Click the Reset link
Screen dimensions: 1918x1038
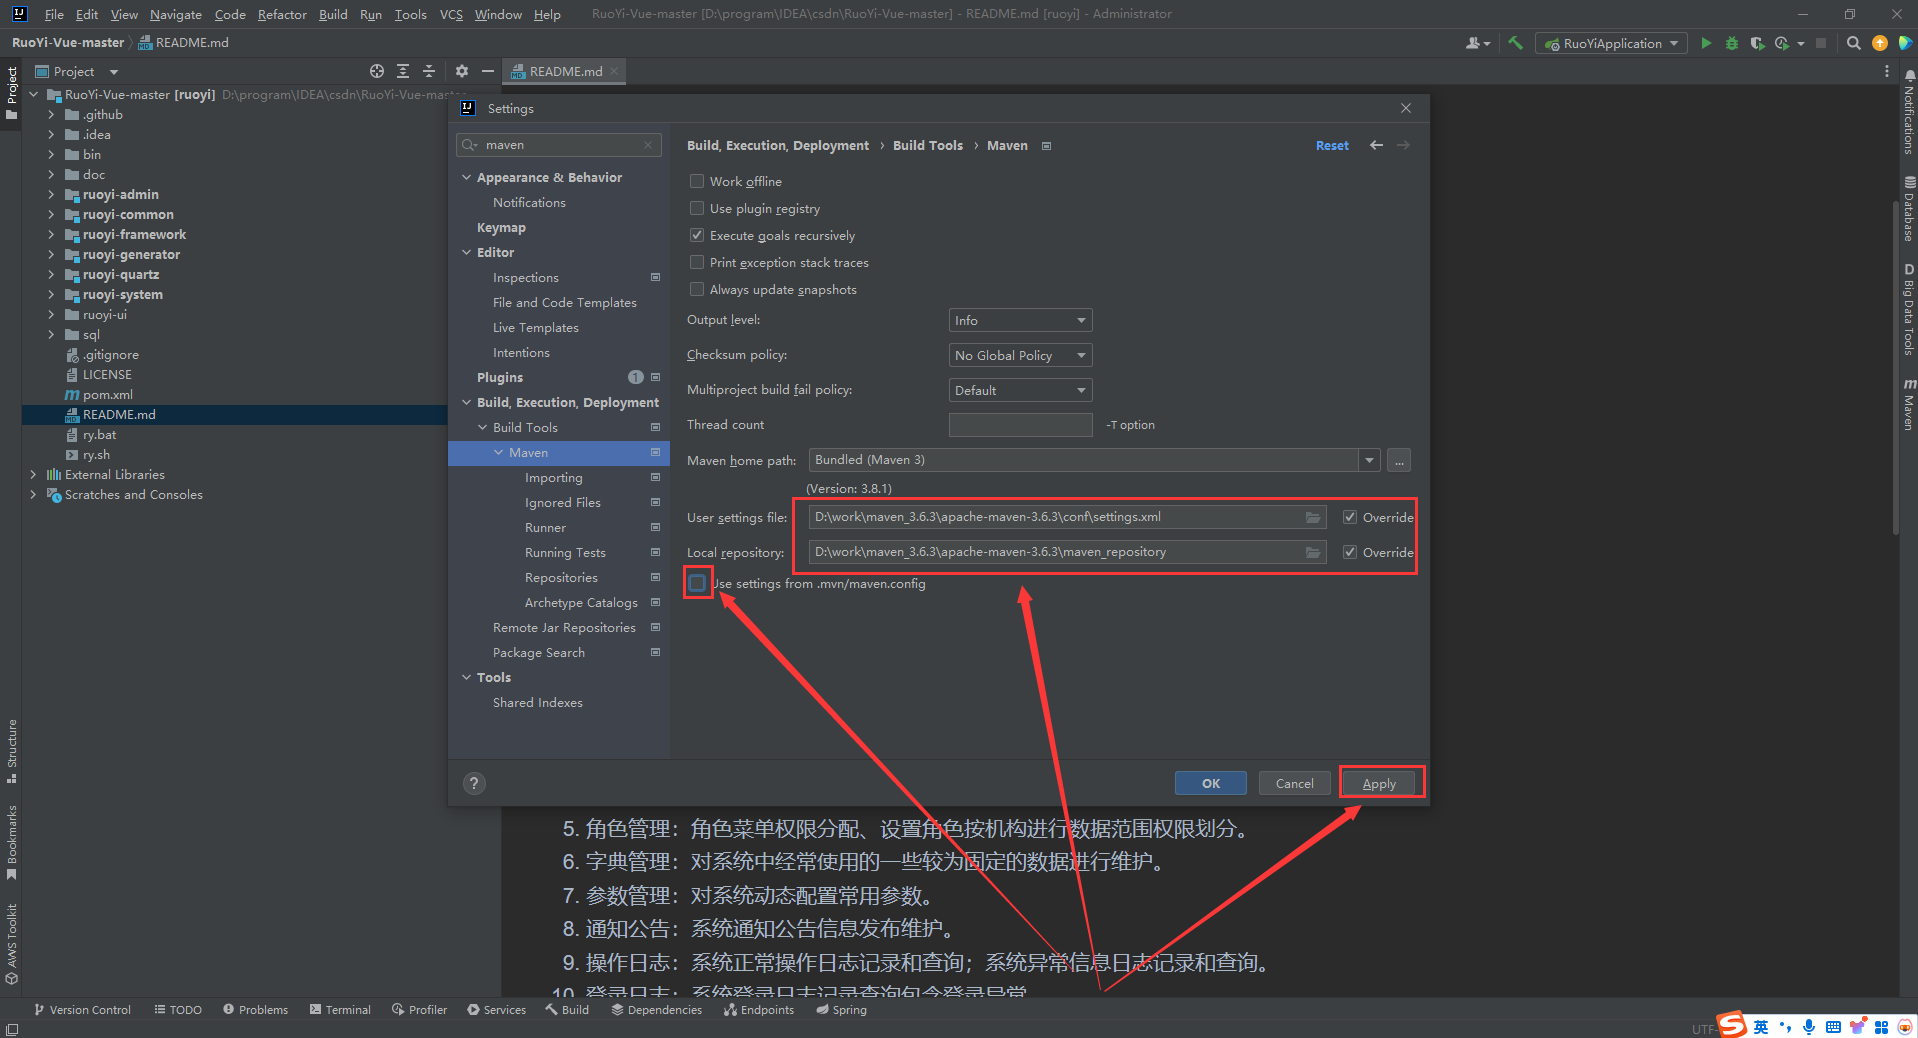[x=1331, y=145]
